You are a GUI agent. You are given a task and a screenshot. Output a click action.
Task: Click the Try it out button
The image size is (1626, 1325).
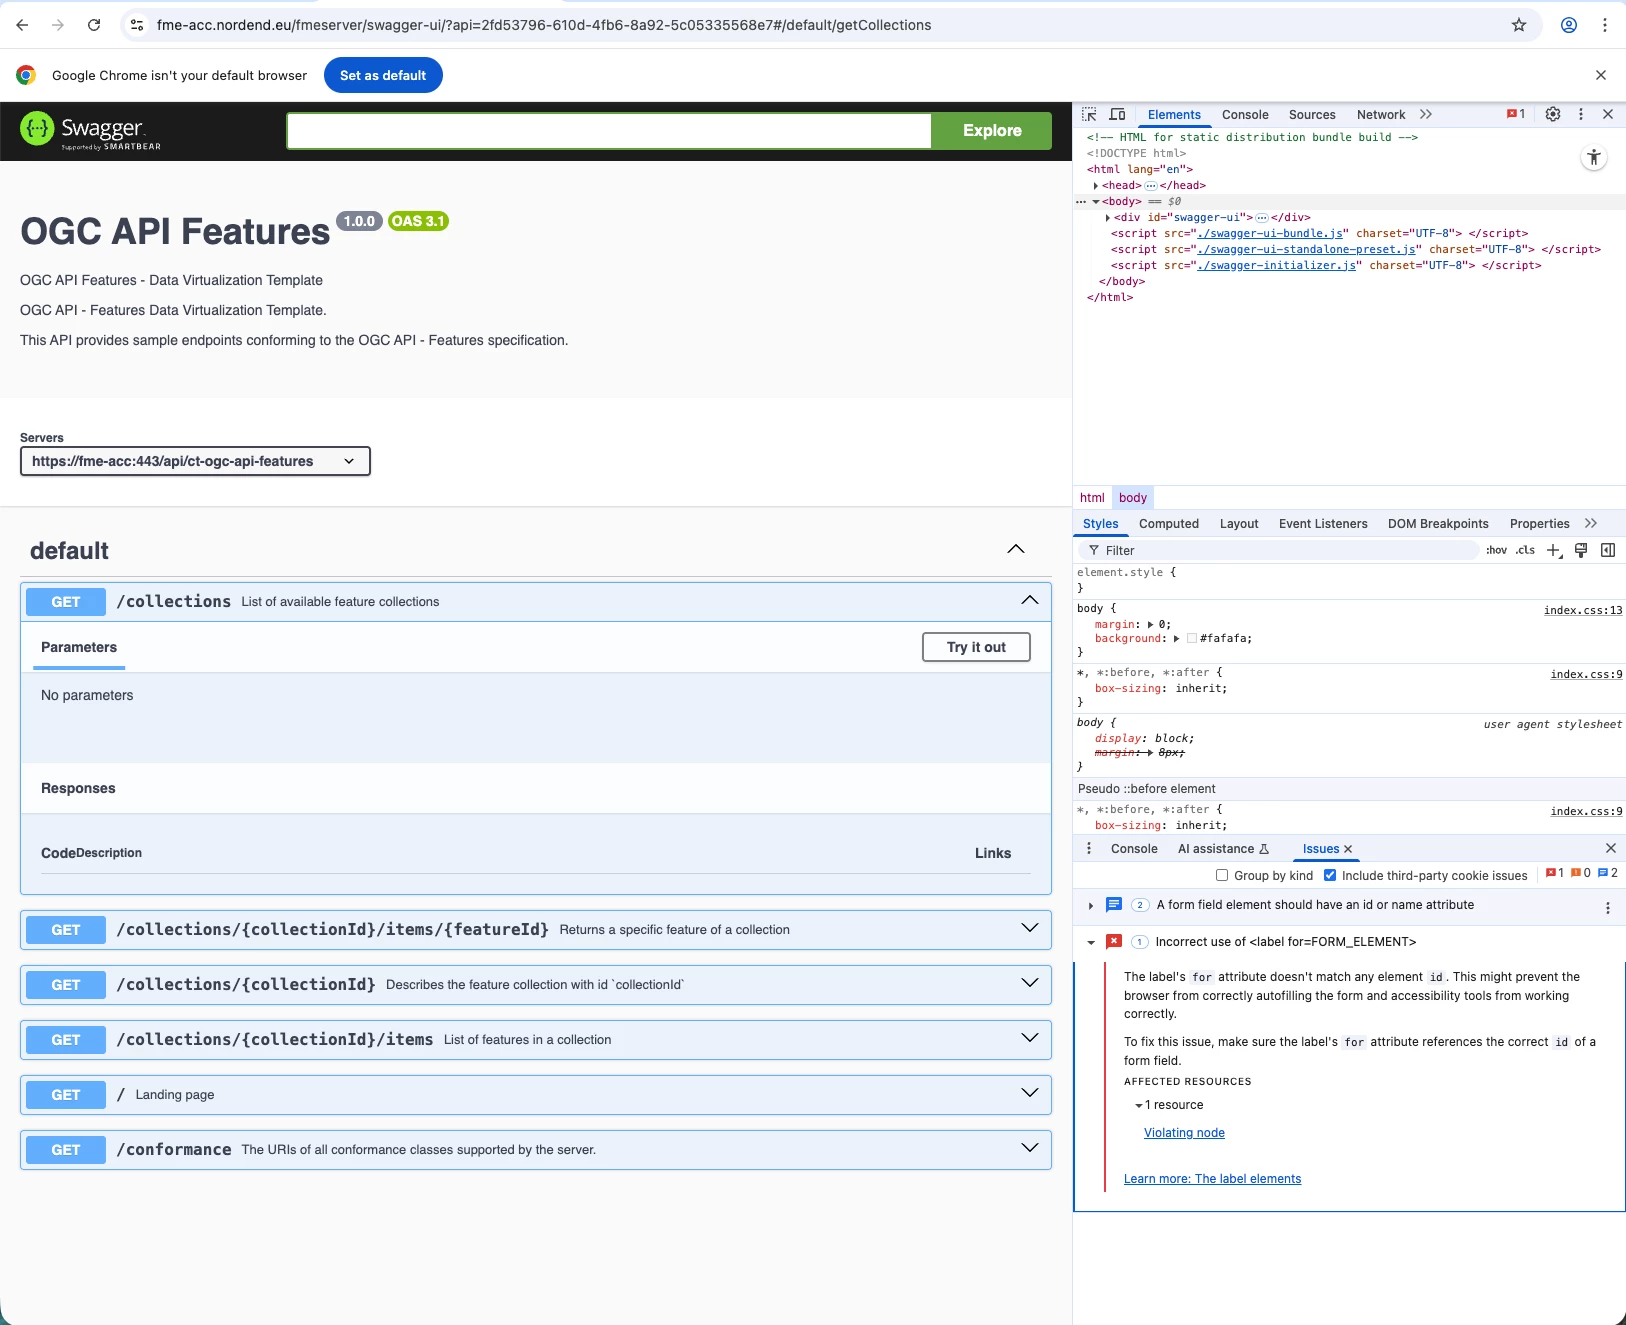[x=976, y=647]
